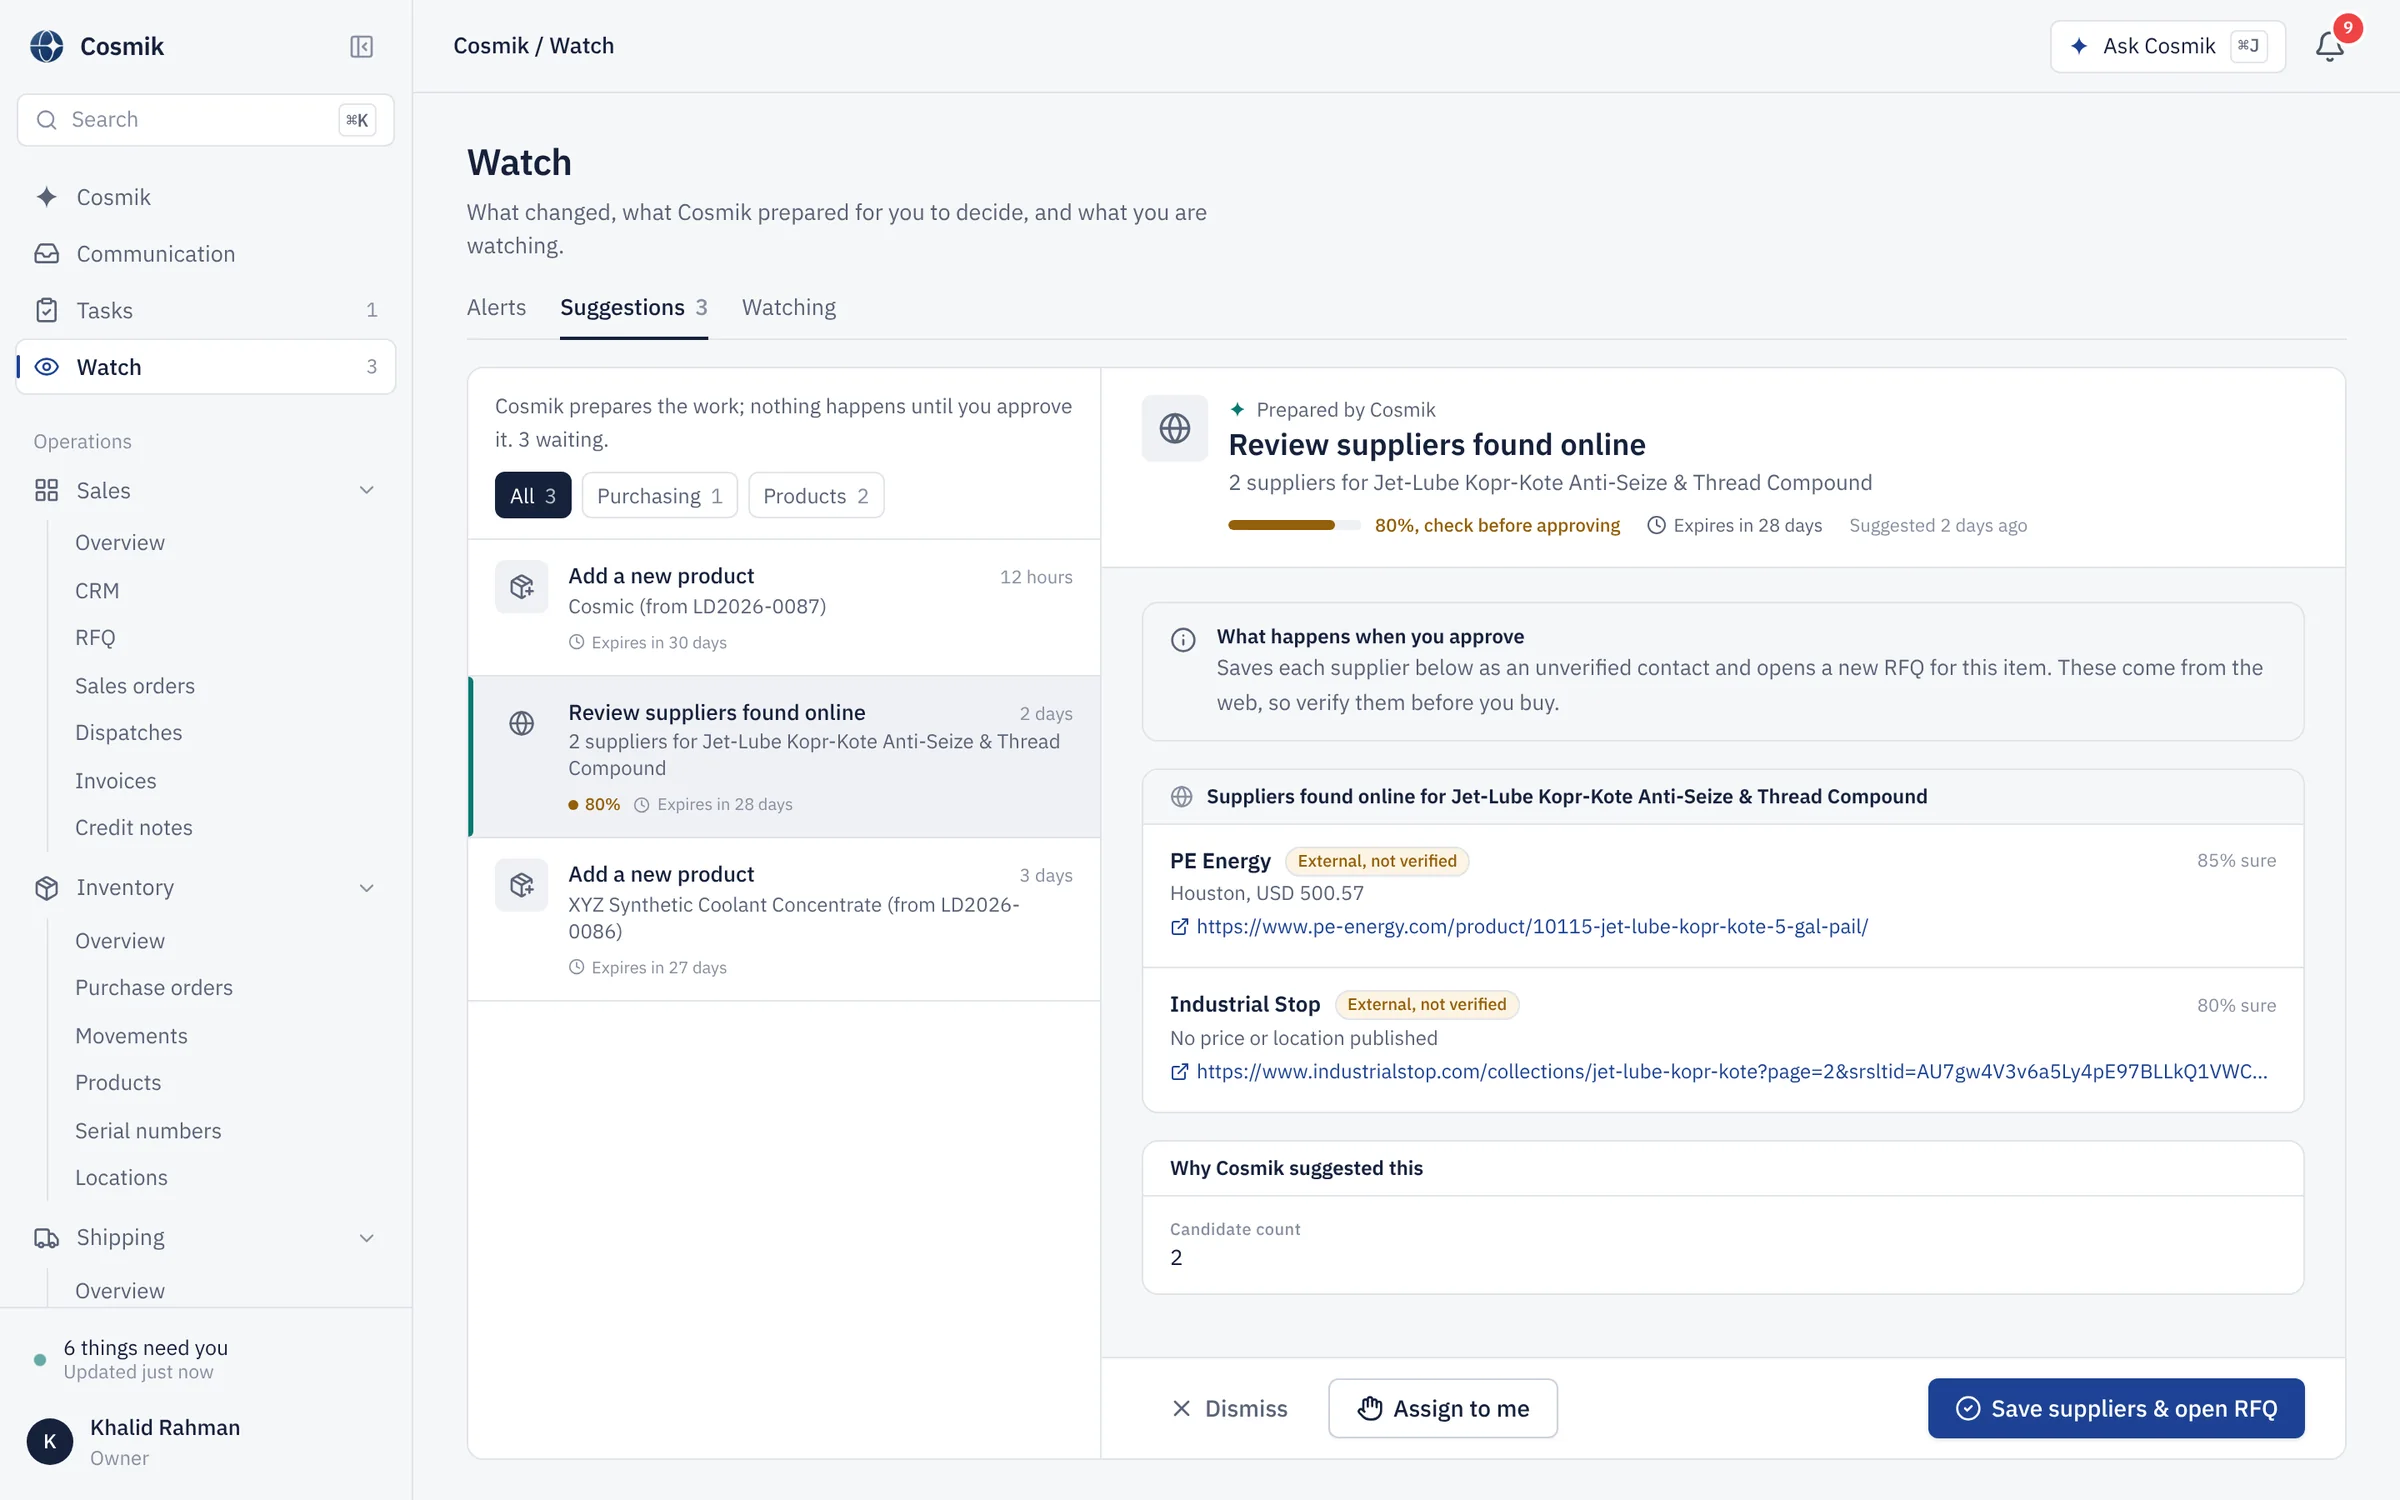Screen dimensions: 2400x1500
Task: Click 'External, not verified' badge for Industrial Stop
Action: click(x=1426, y=1004)
